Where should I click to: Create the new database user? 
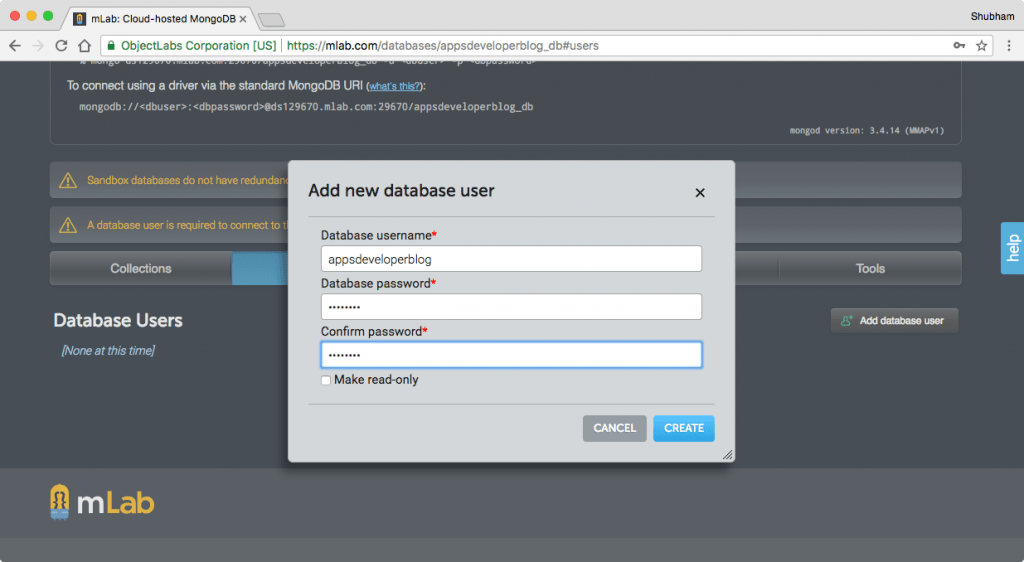point(684,428)
